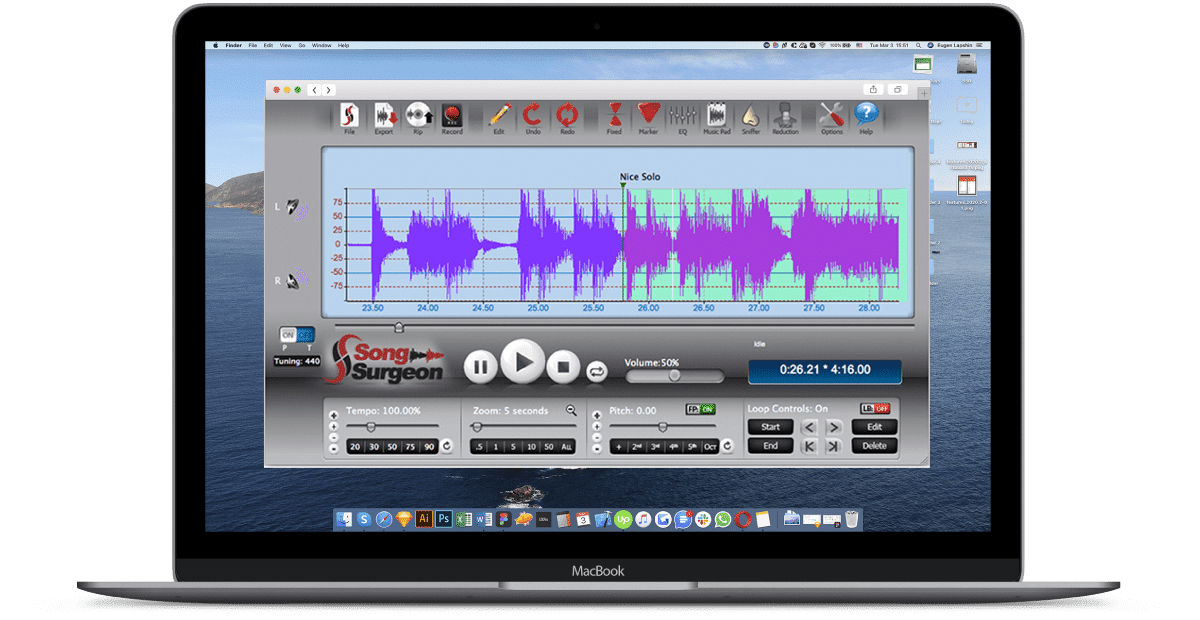The image size is (1200, 620).
Task: Shift pitch by a 3rd
Action: pos(656,447)
